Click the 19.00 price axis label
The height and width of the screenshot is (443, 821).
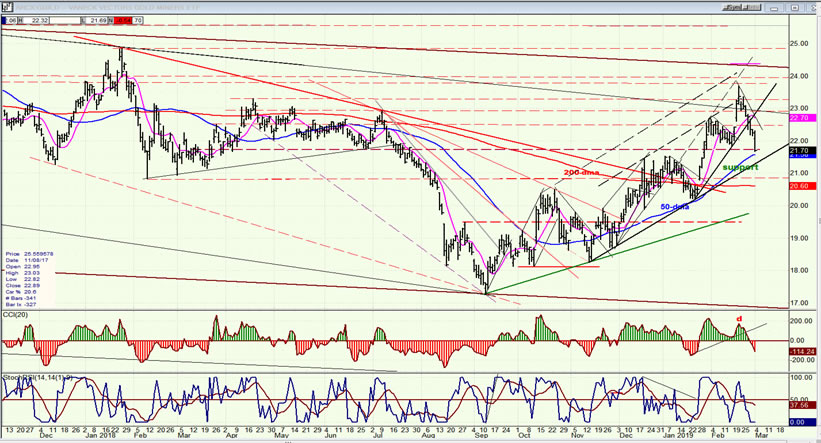798,238
